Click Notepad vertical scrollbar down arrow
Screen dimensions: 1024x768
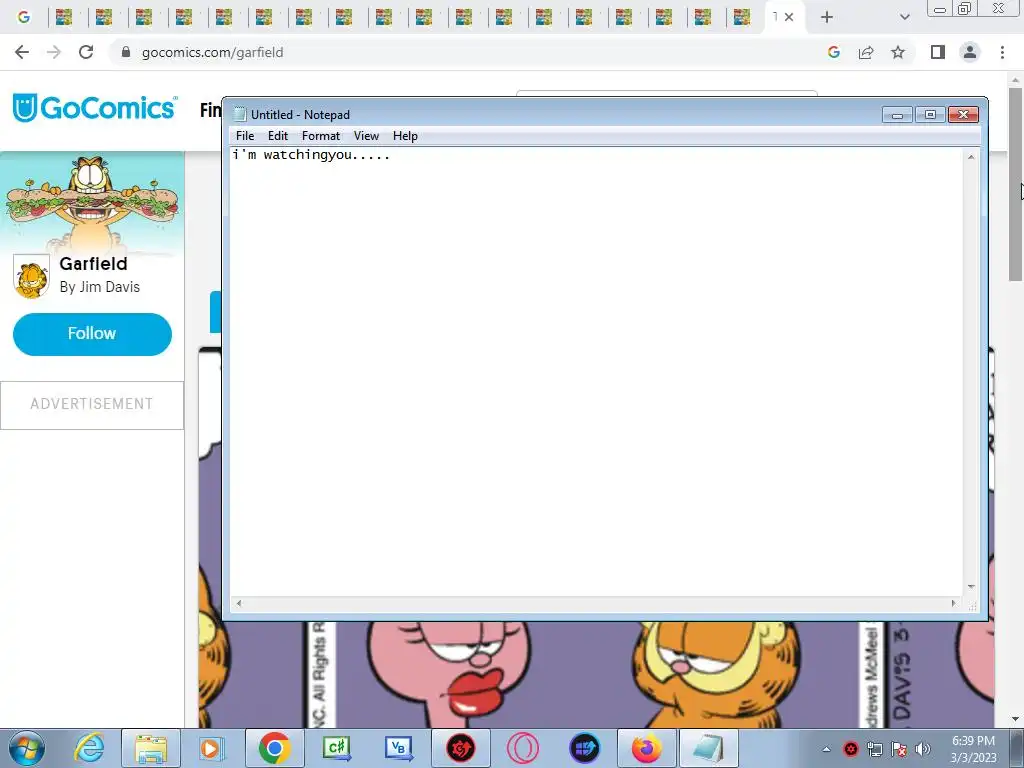pyautogui.click(x=971, y=586)
